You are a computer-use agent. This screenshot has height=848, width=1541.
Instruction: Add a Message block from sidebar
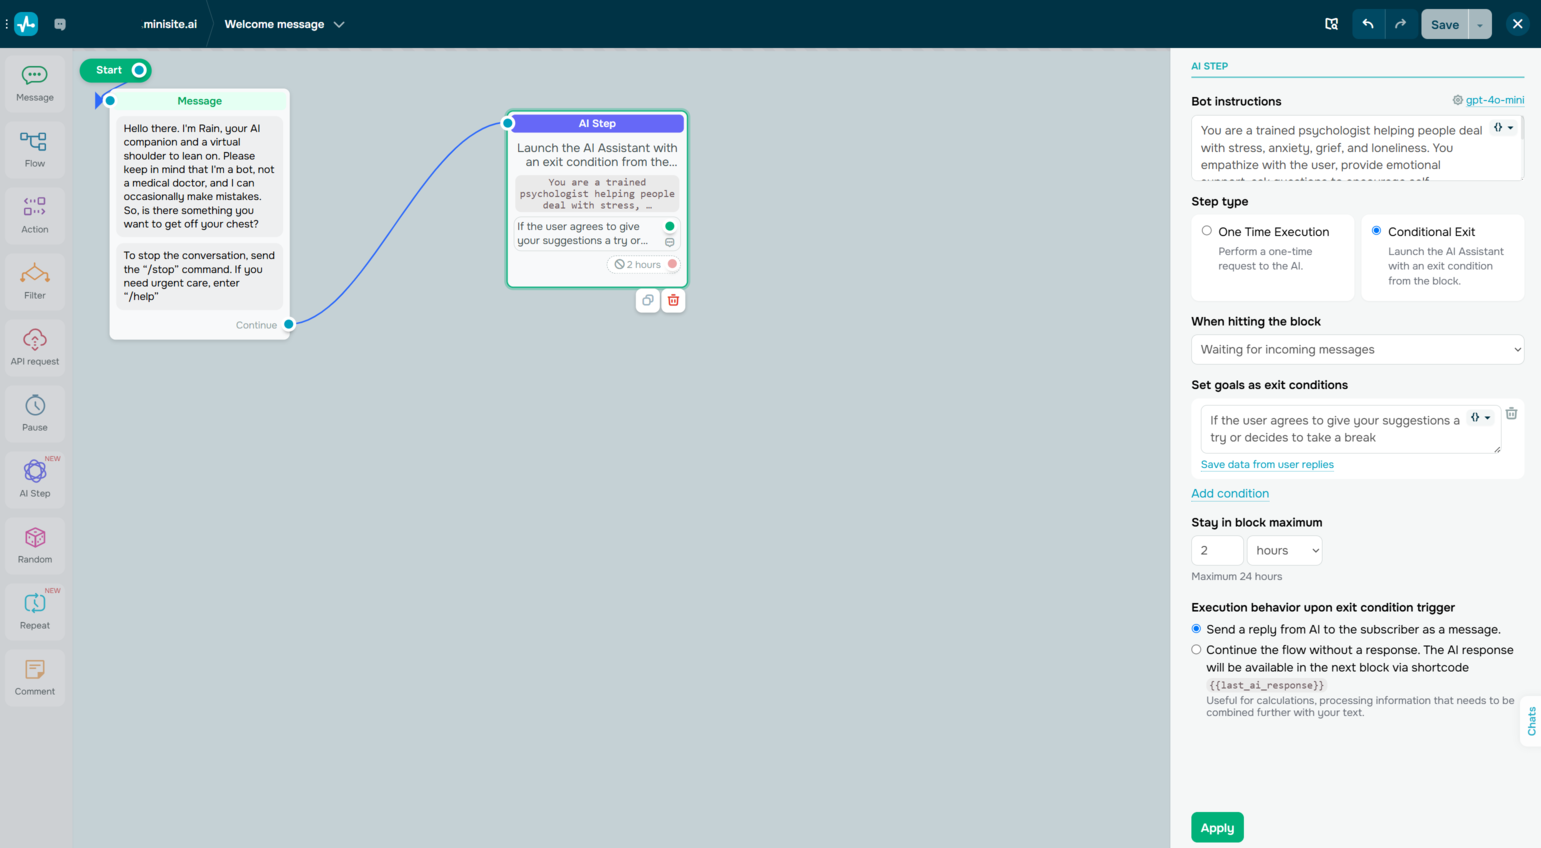35,83
